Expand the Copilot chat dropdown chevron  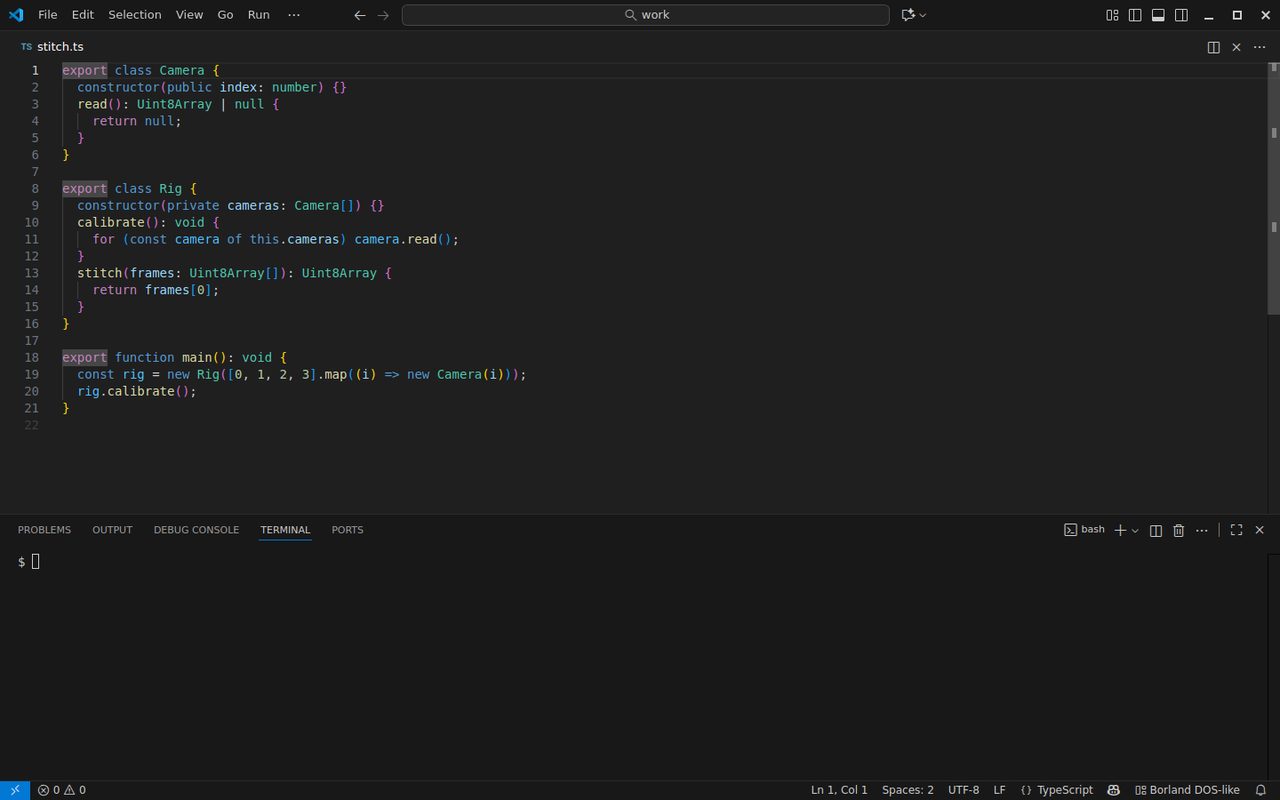click(923, 15)
